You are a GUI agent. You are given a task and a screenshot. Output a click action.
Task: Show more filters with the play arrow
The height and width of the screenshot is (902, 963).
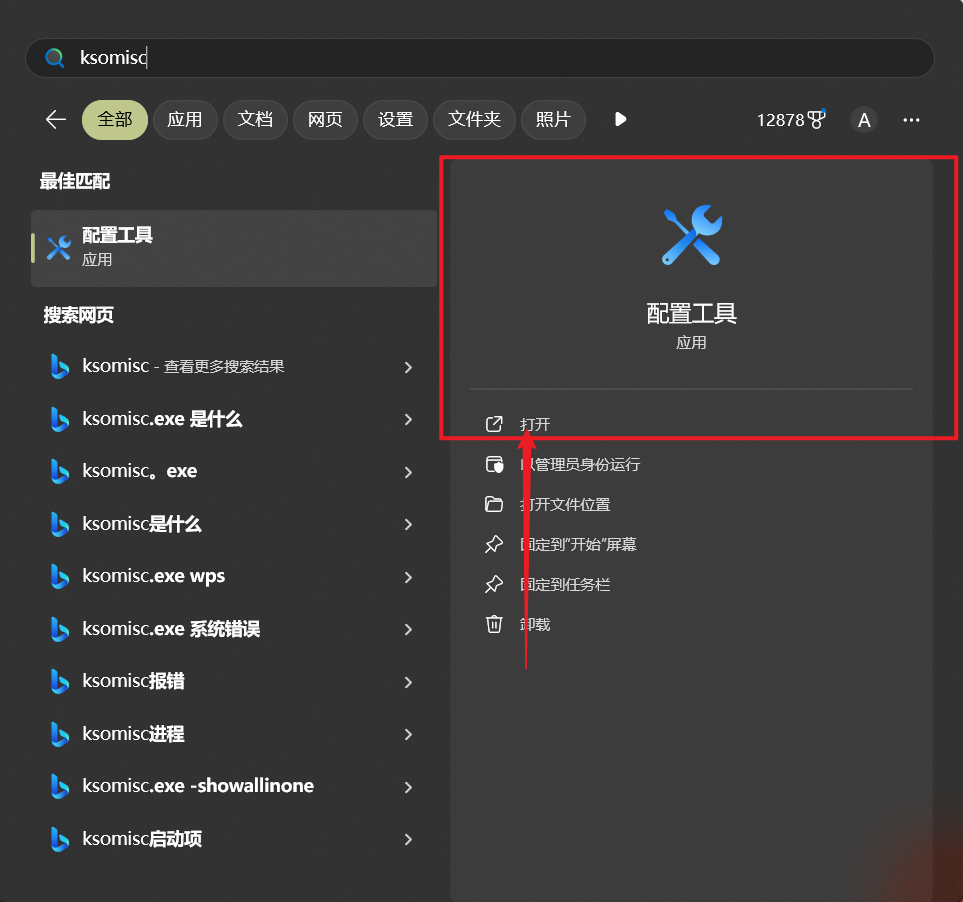tap(620, 119)
